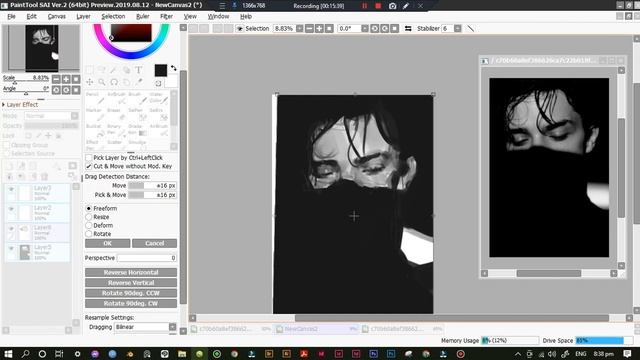Viewport: 640px width, 360px height.
Task: Rotate view clockwise in the navigator
Action: pyautogui.click(x=66, y=90)
